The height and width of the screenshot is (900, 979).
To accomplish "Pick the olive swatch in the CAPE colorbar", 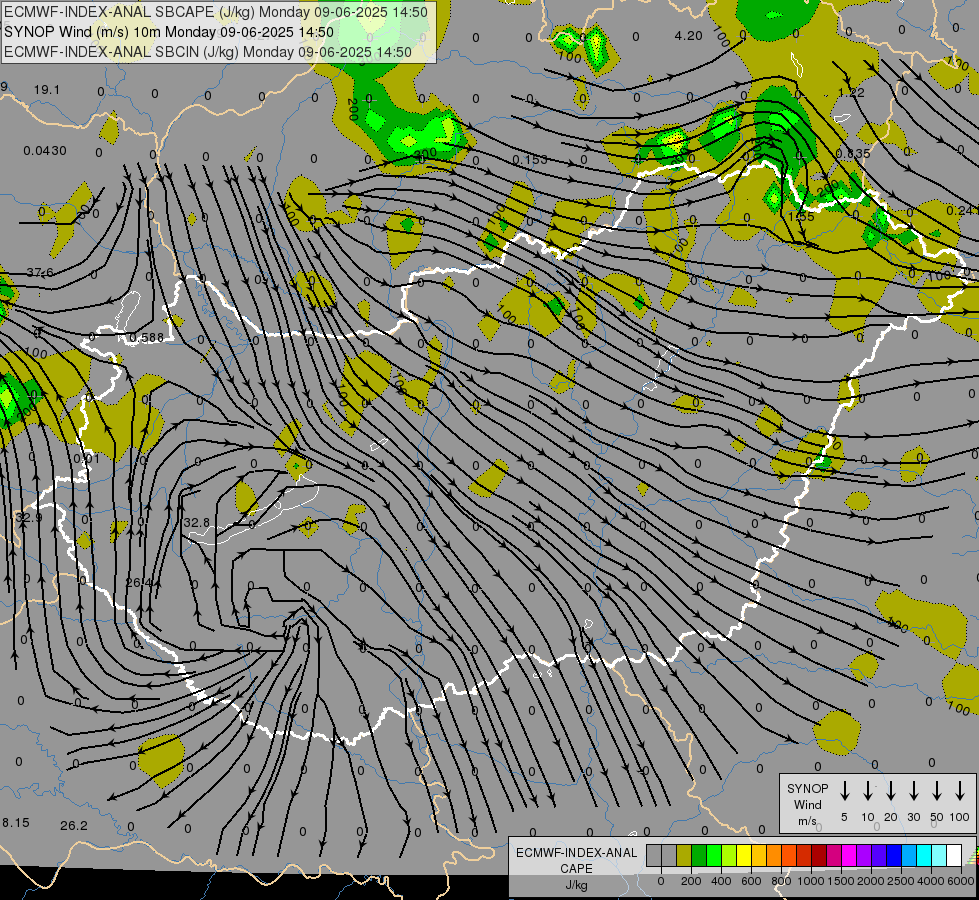I will [684, 855].
